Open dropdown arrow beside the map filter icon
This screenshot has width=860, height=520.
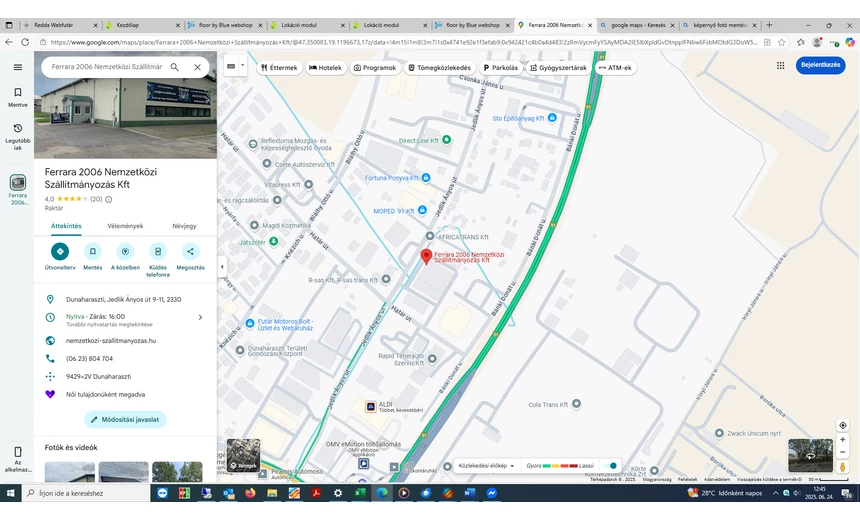(x=243, y=67)
